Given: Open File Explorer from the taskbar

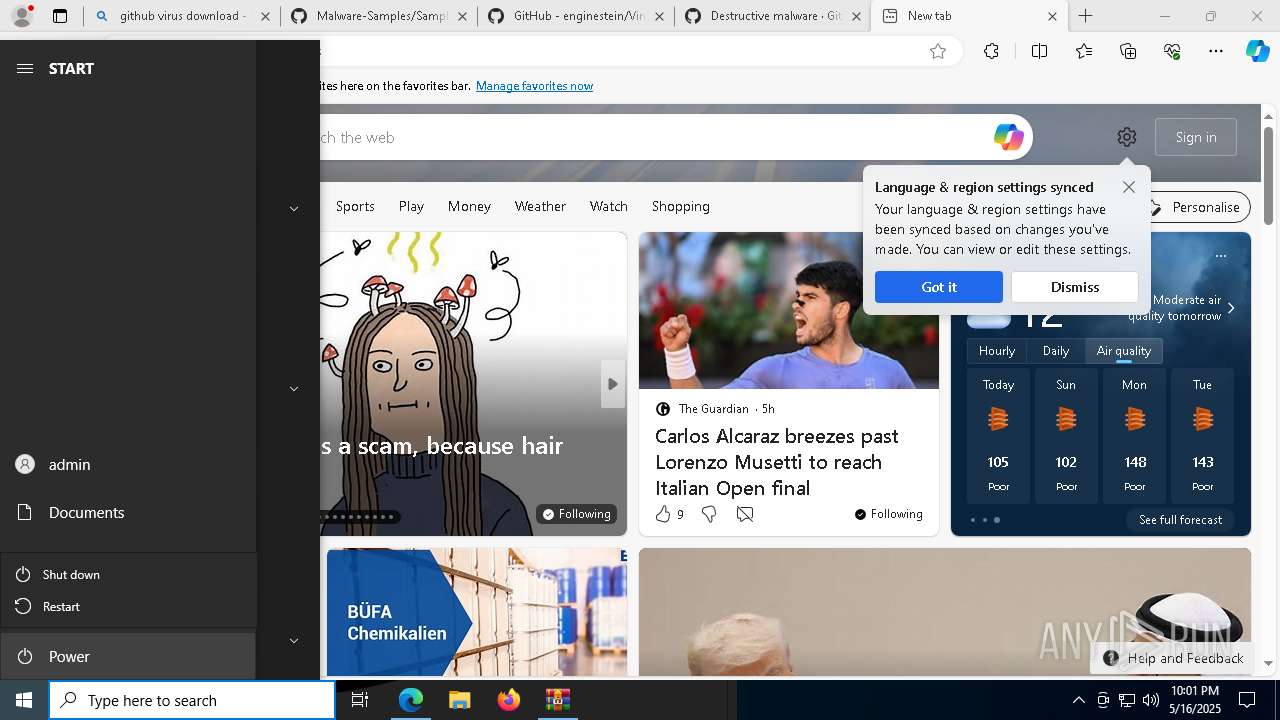Looking at the screenshot, I should [x=459, y=700].
